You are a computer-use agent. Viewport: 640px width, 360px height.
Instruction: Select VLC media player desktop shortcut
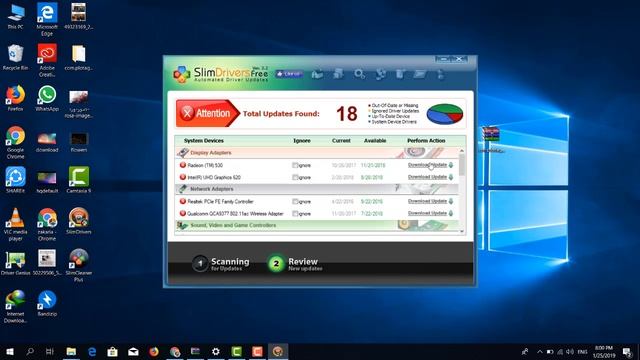15,224
